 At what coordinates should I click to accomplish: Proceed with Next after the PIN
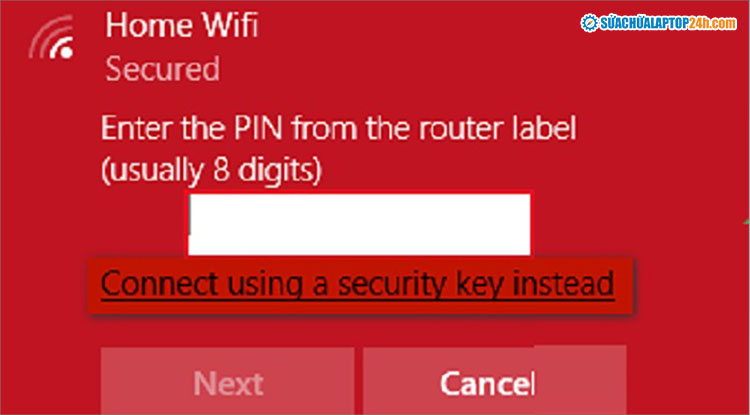coord(228,382)
